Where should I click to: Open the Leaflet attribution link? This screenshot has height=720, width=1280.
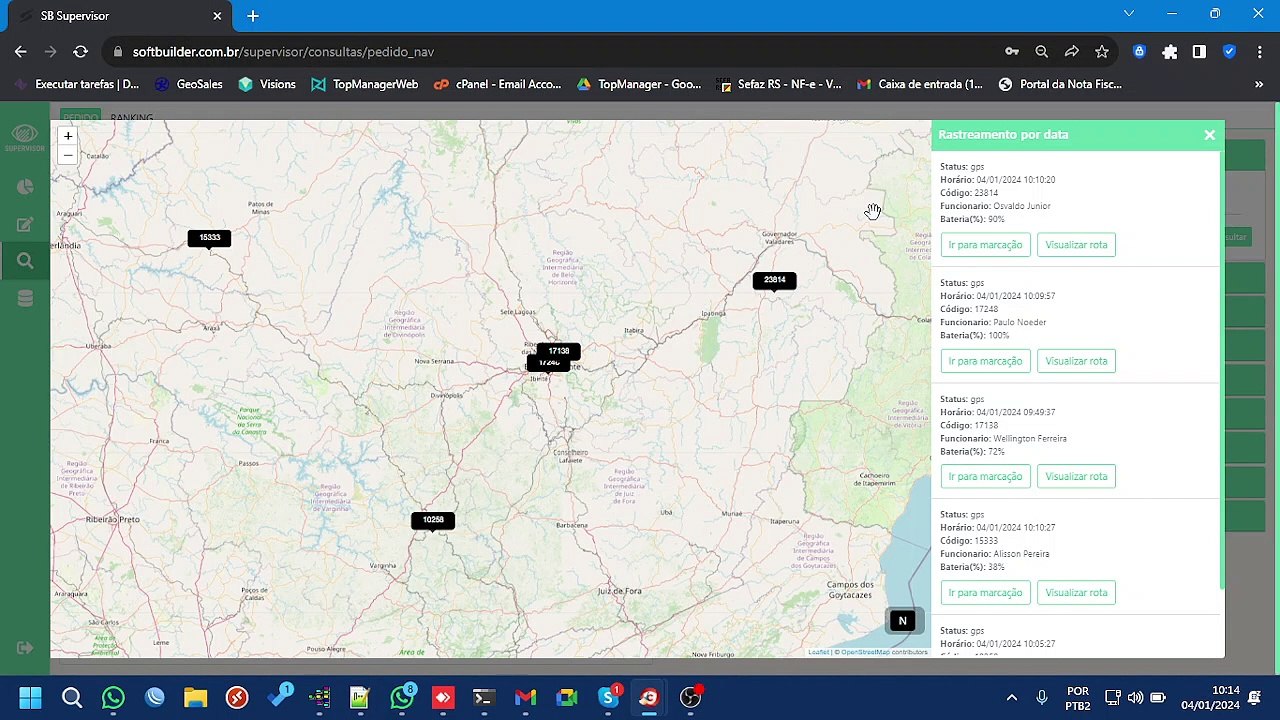[x=818, y=652]
